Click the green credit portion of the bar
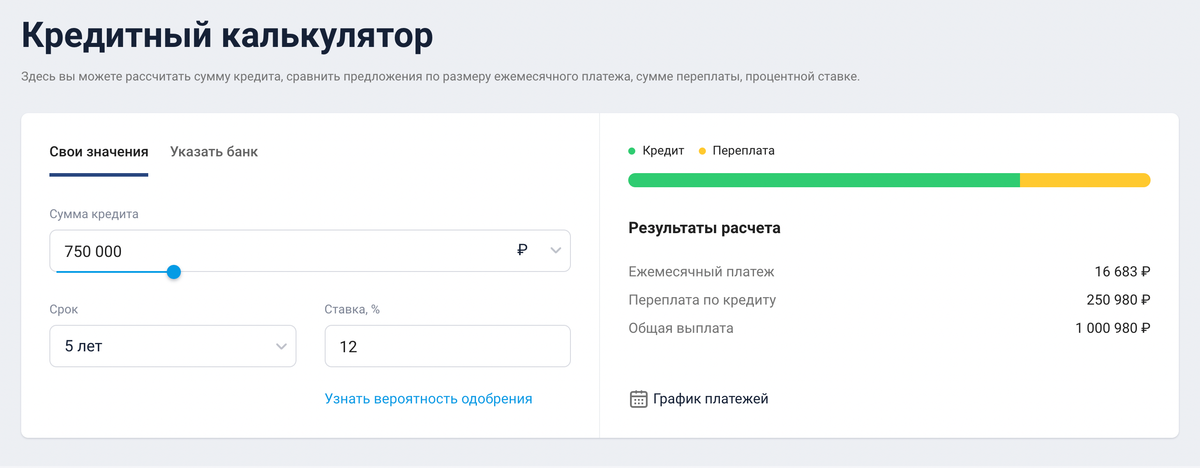The image size is (1200, 468). (824, 180)
